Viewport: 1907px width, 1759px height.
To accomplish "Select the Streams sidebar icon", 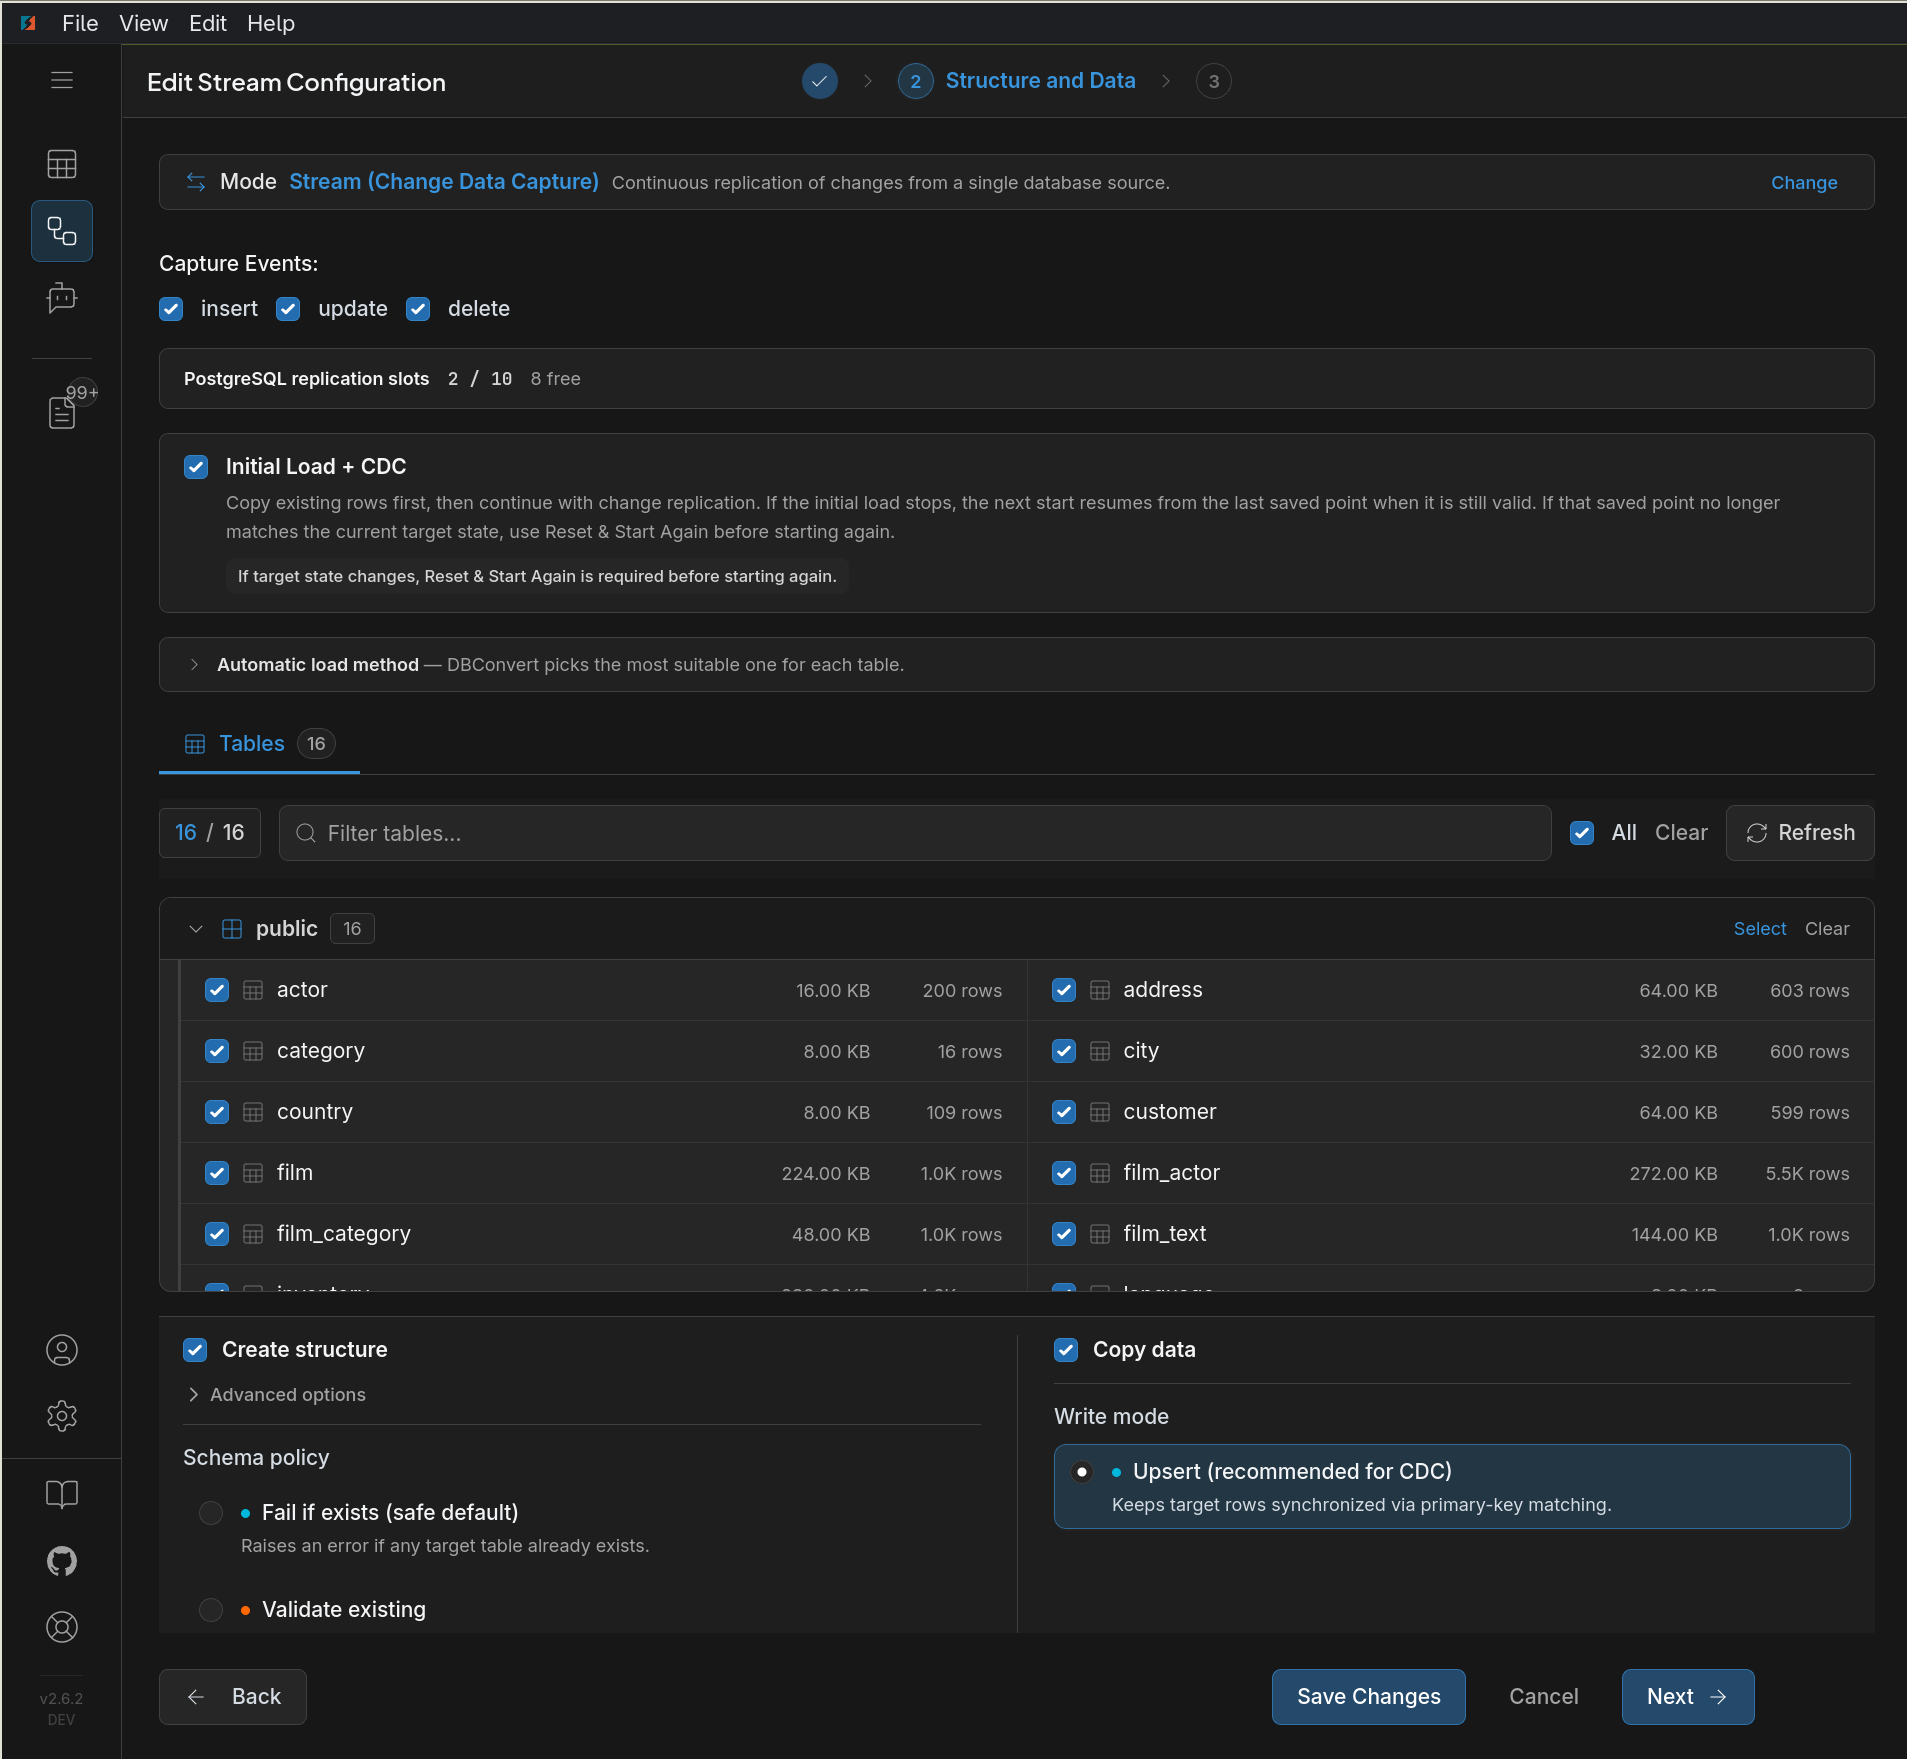I will [62, 231].
